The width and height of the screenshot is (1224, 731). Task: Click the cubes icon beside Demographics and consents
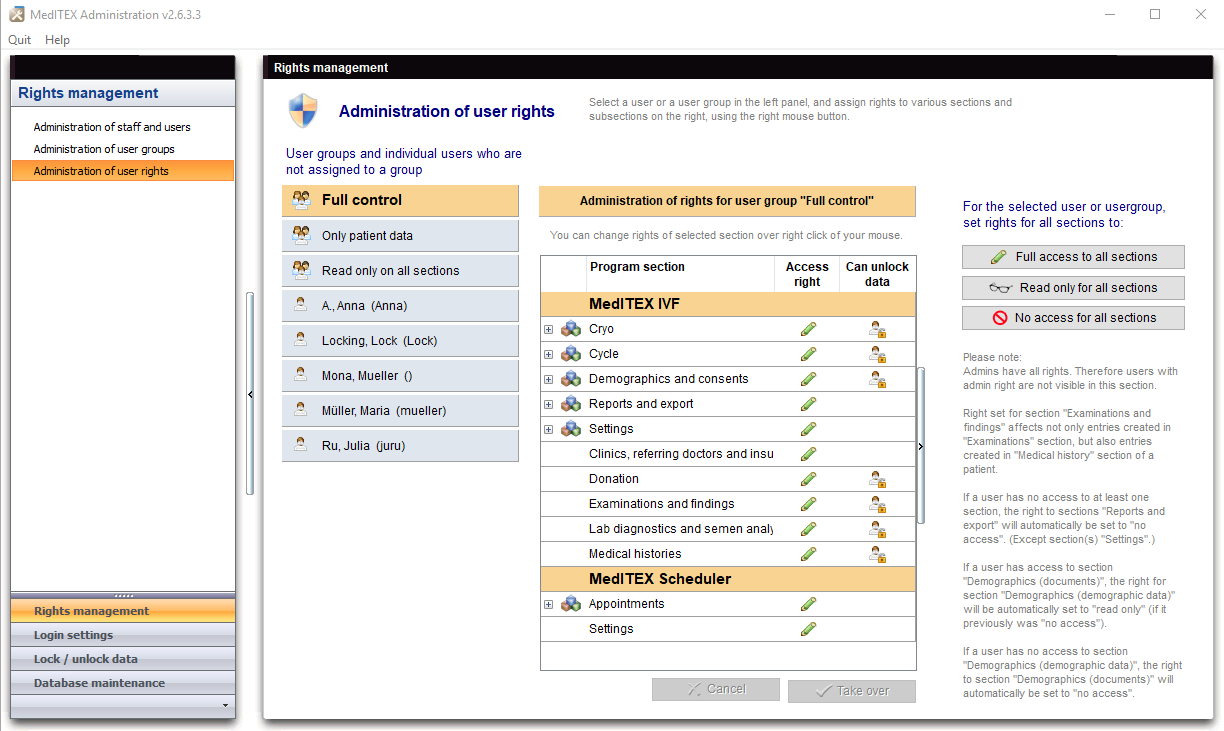click(x=571, y=379)
